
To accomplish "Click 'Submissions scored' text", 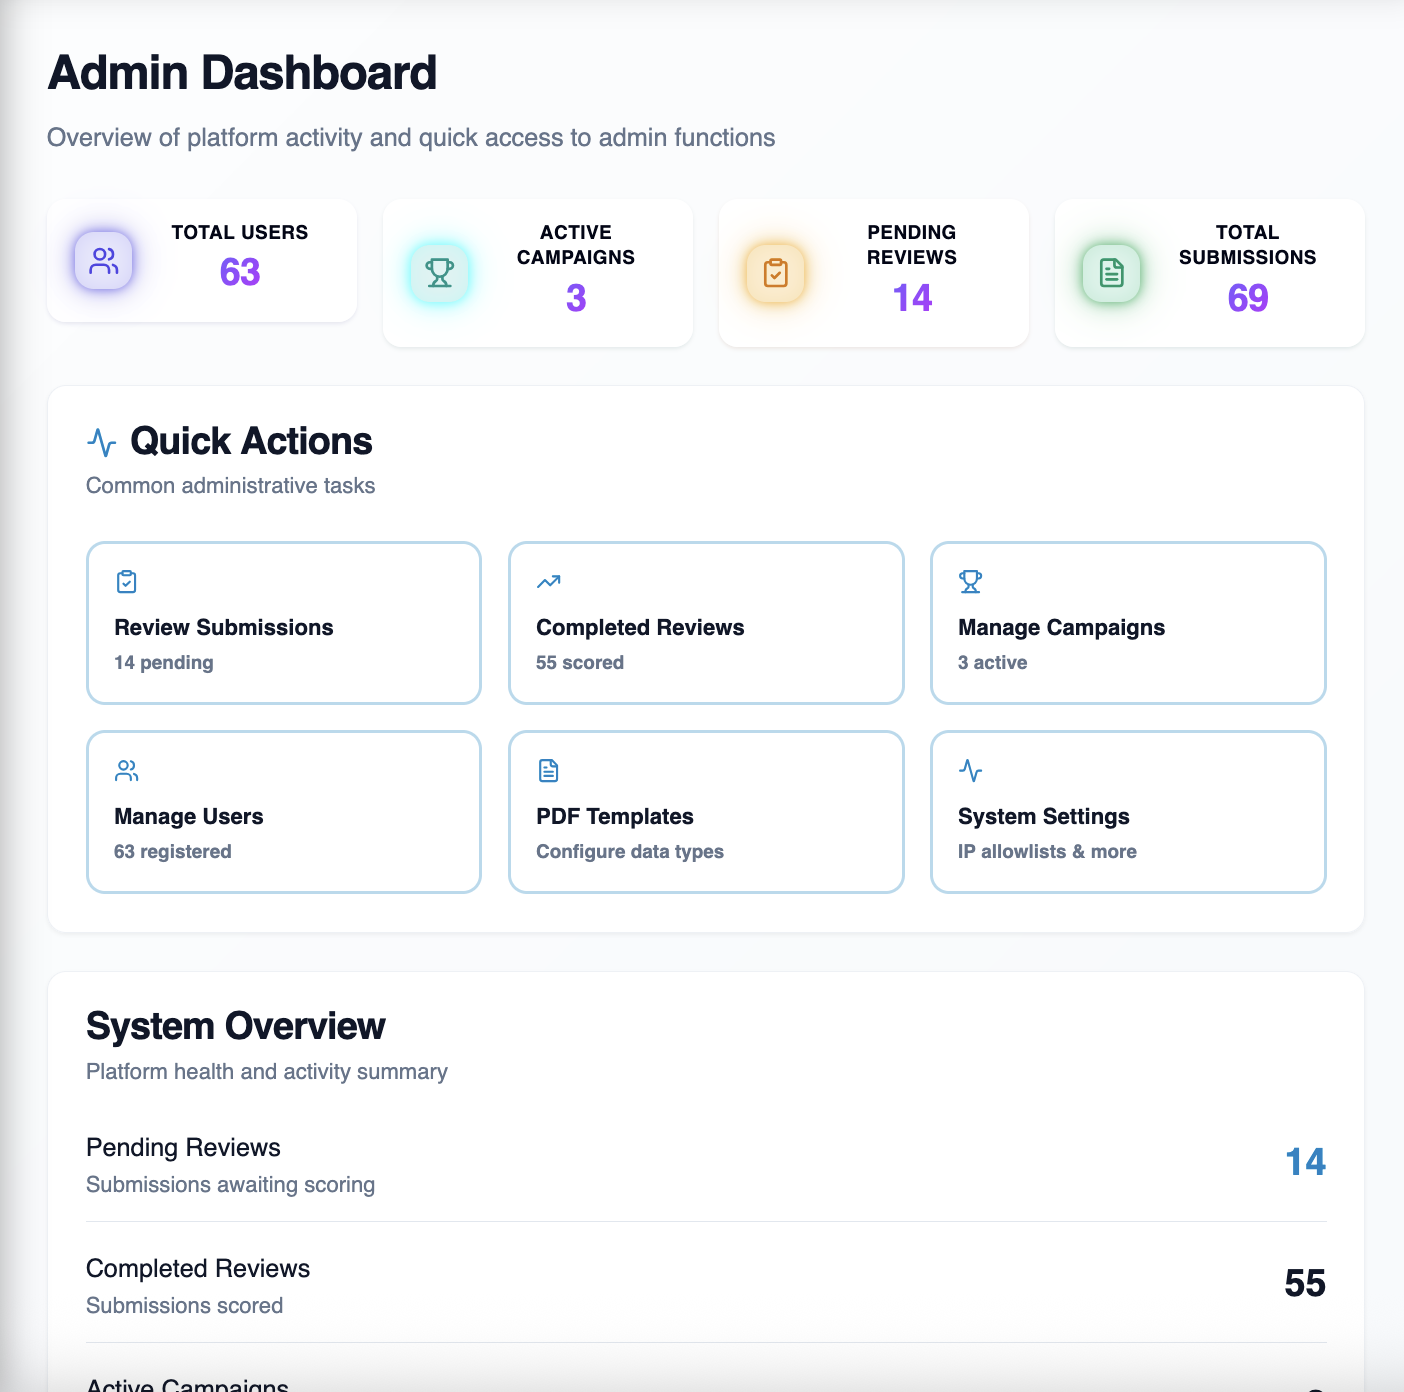I will click(x=185, y=1306).
